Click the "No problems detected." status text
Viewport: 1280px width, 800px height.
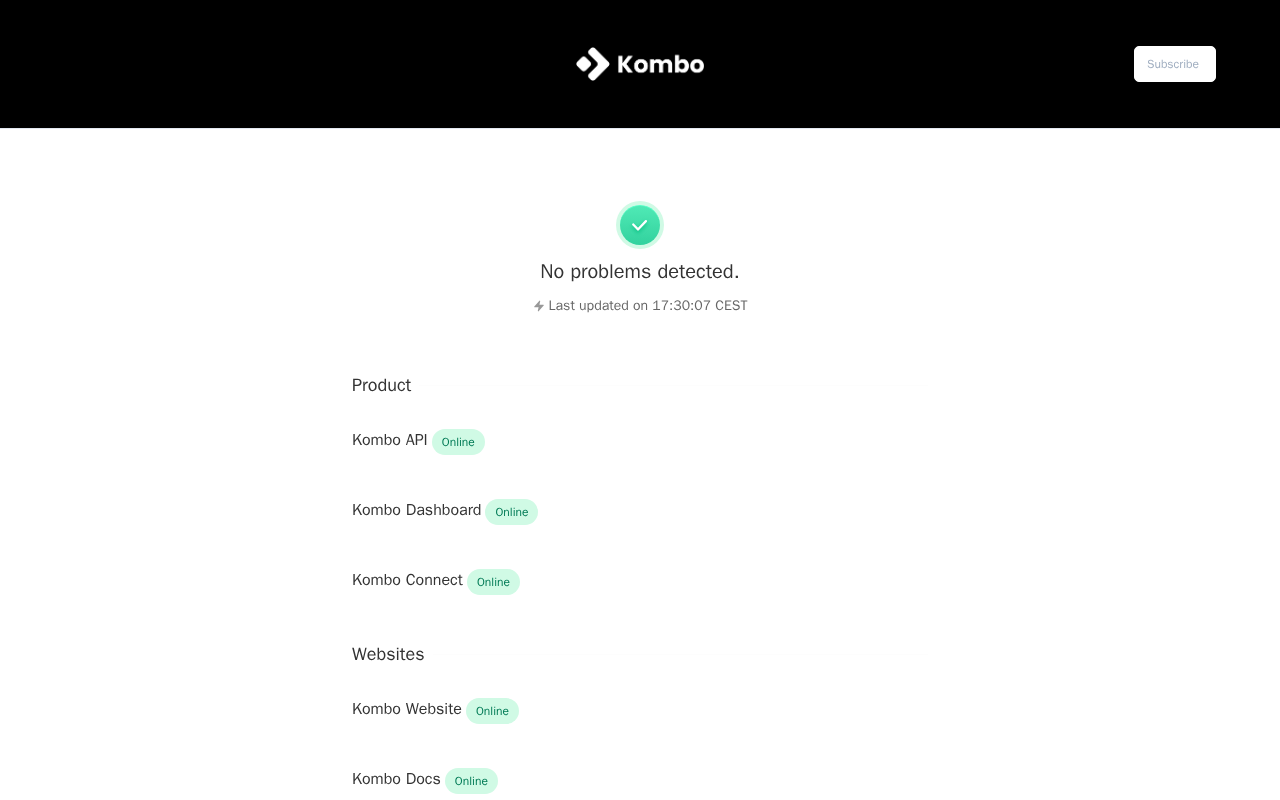point(640,271)
